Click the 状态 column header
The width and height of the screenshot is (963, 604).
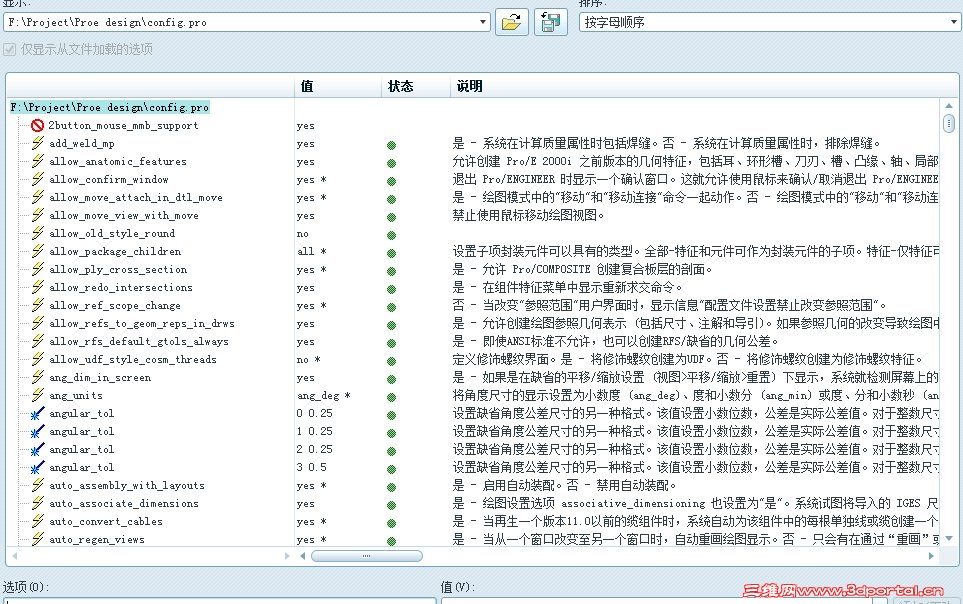(x=400, y=86)
